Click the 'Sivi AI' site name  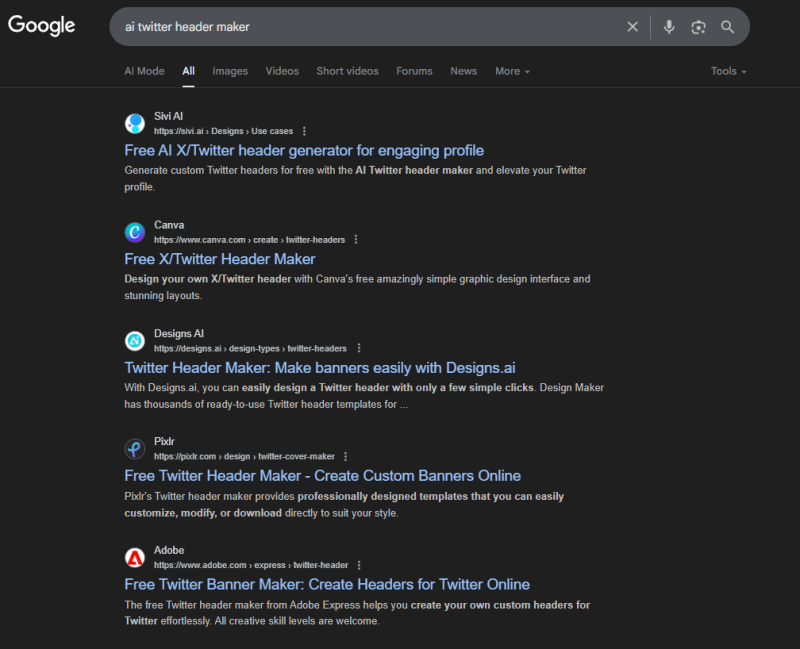coord(168,116)
